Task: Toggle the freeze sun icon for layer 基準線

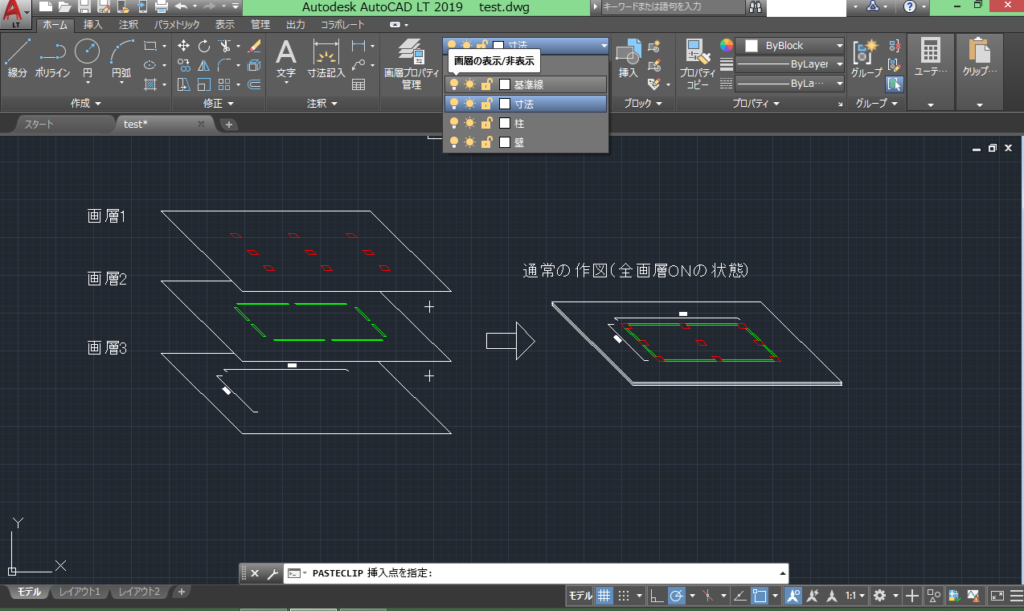Action: [470, 83]
